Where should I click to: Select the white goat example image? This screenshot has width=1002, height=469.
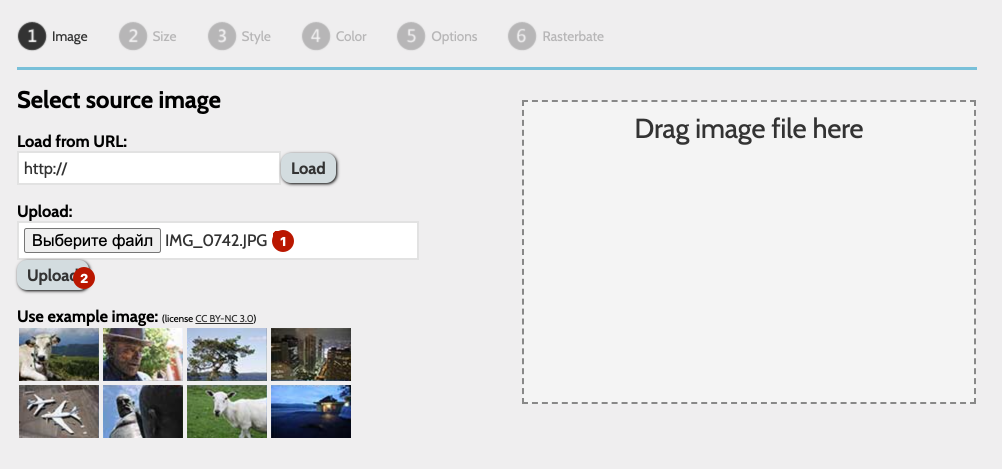227,411
